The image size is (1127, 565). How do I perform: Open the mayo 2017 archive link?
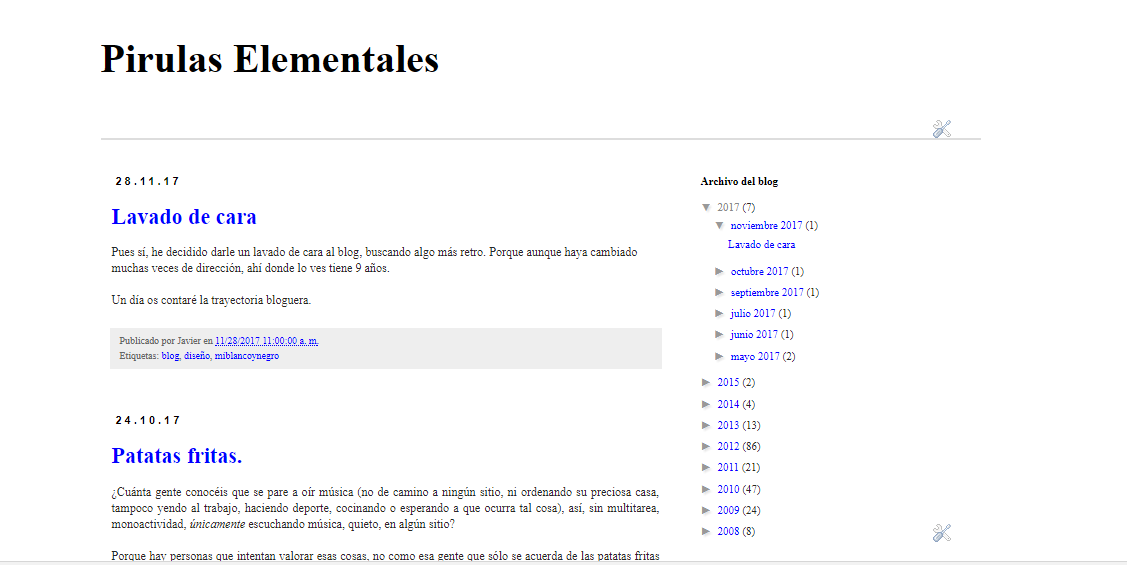[755, 357]
